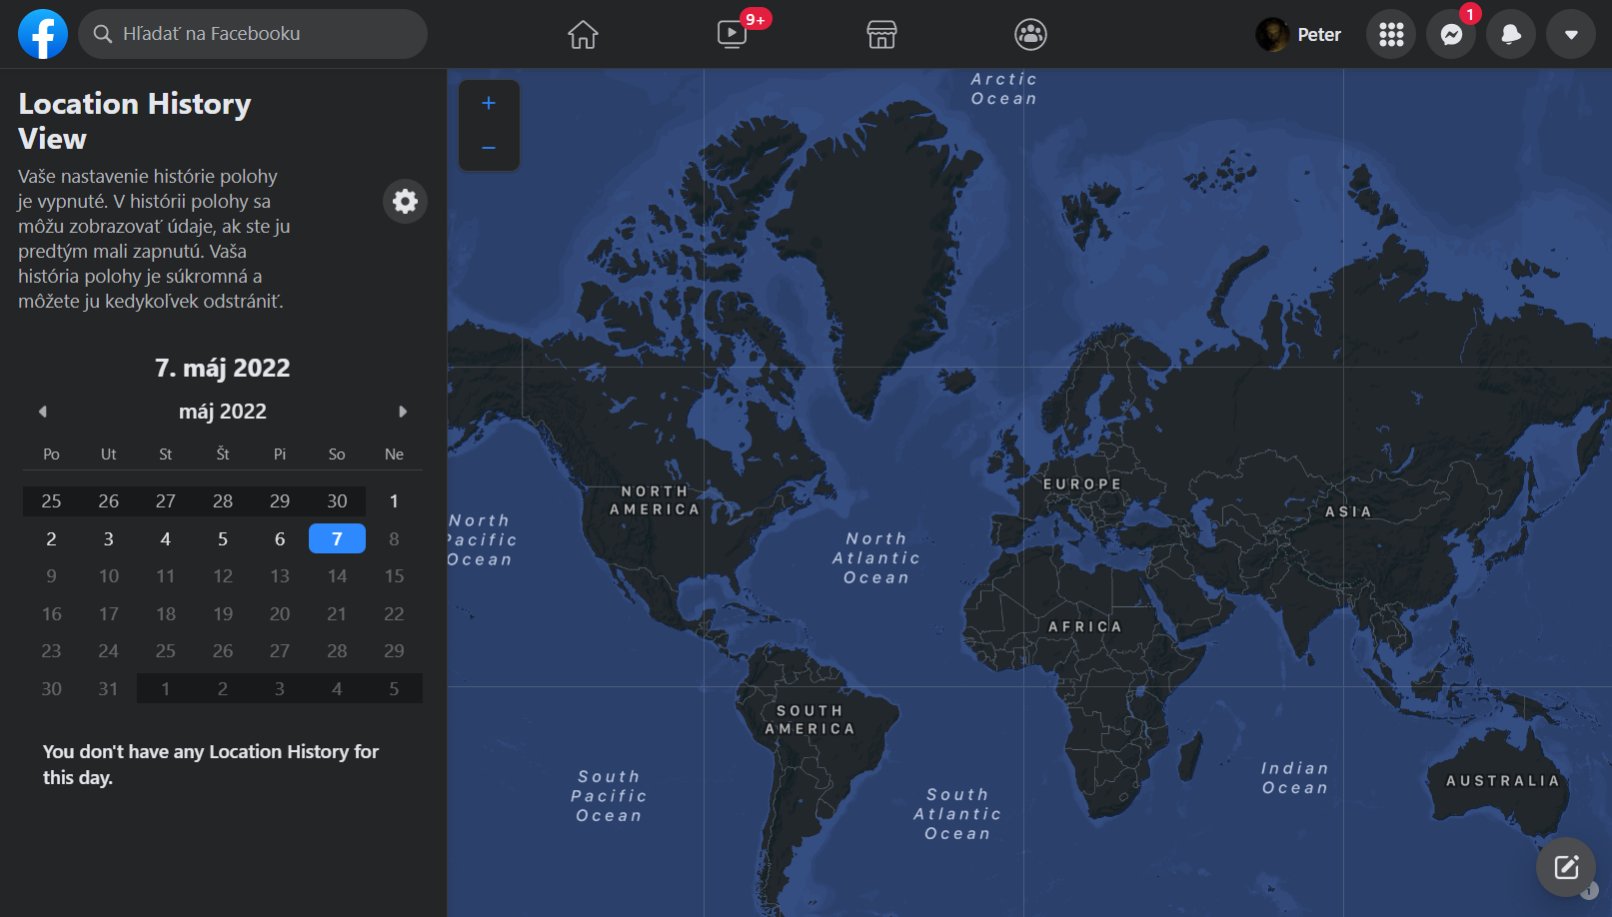Click the SOUTH AMERICA map label

pos(810,719)
